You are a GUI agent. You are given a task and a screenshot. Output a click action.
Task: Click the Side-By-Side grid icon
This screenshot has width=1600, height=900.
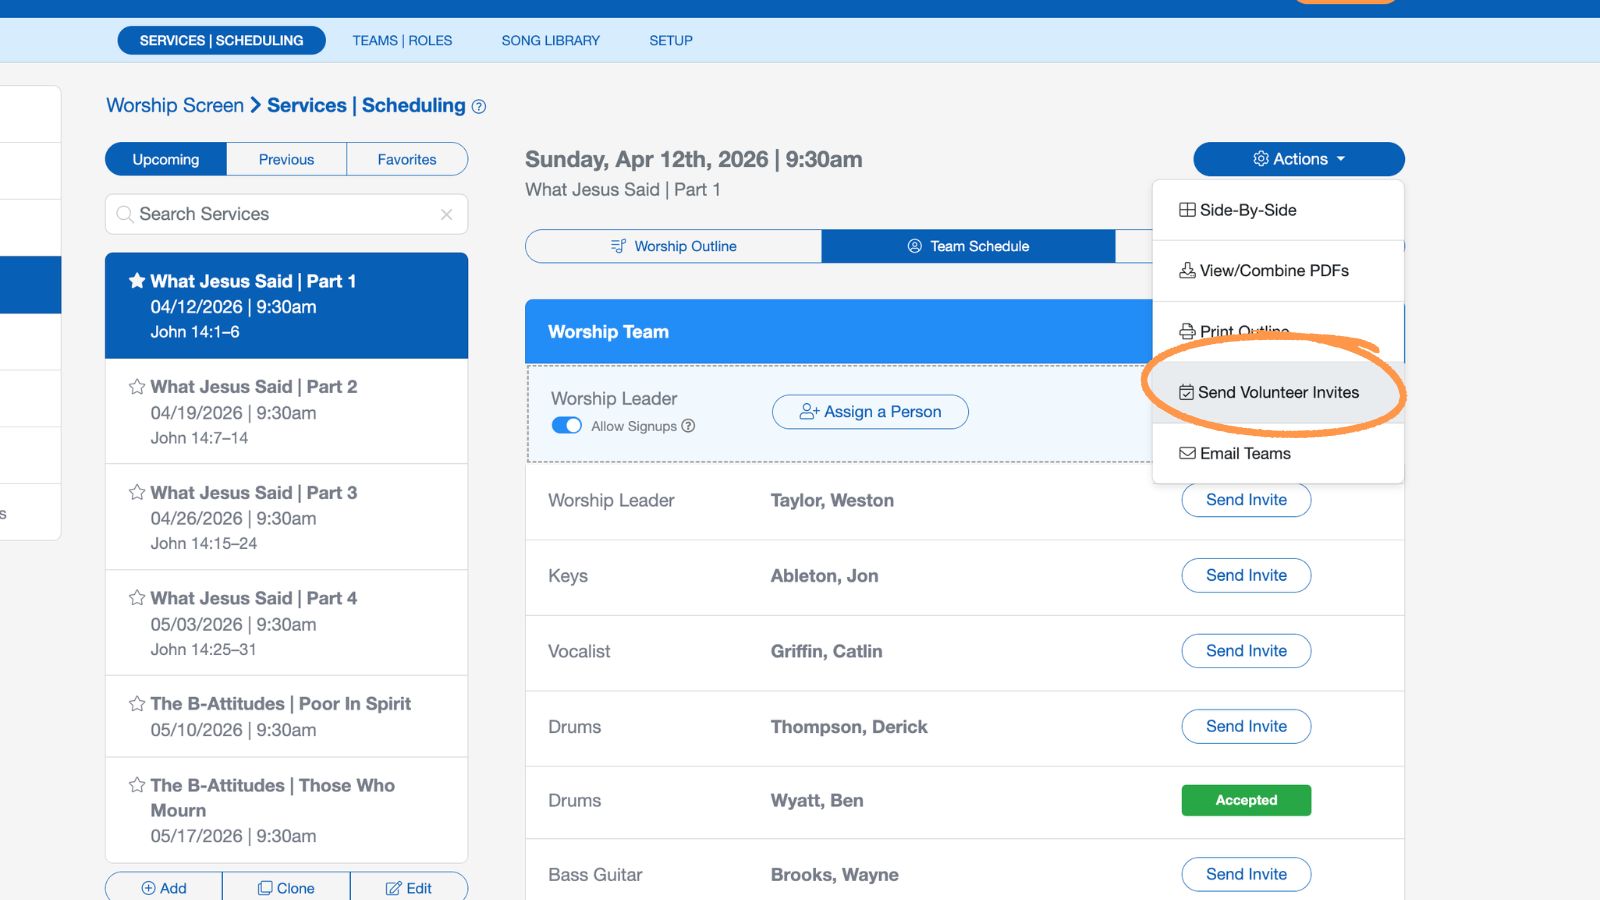coord(1186,209)
